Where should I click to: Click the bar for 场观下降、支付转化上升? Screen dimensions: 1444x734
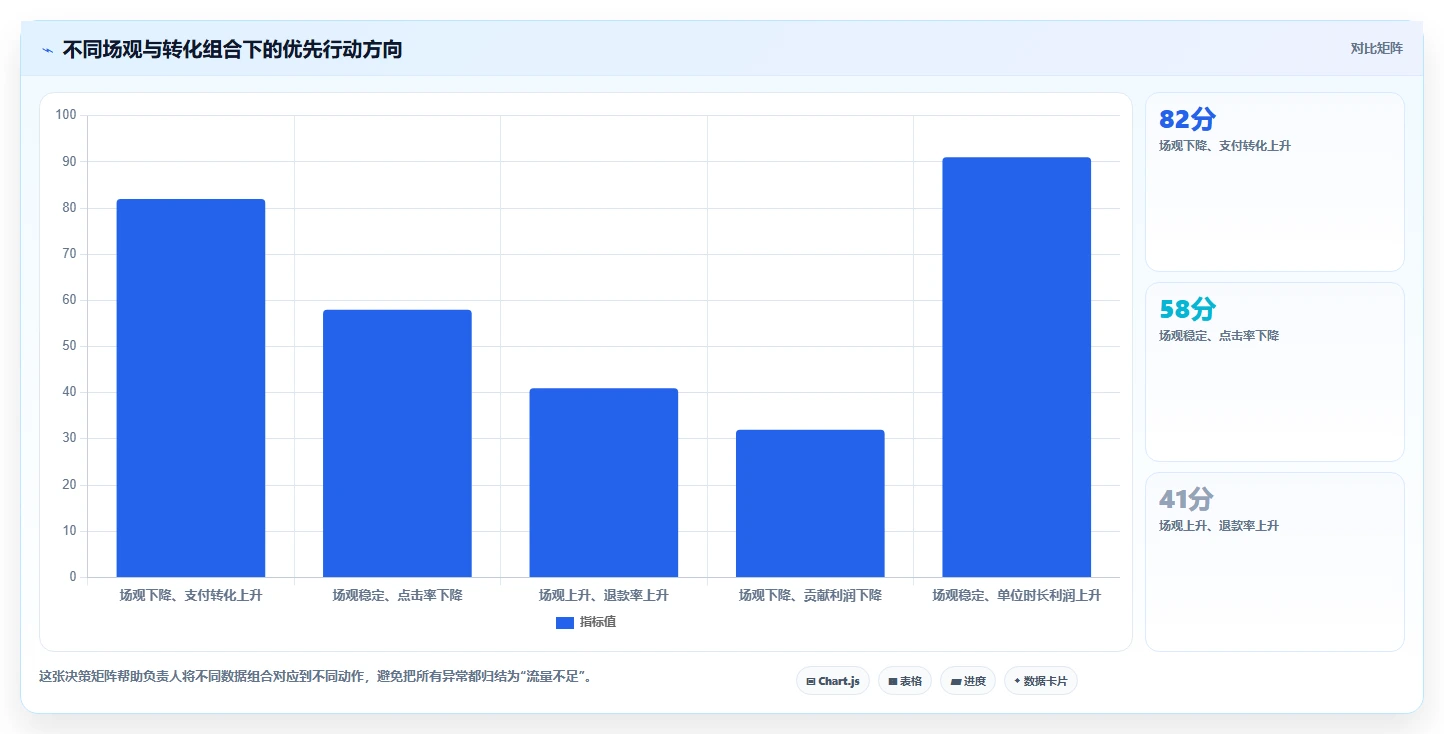[191, 388]
